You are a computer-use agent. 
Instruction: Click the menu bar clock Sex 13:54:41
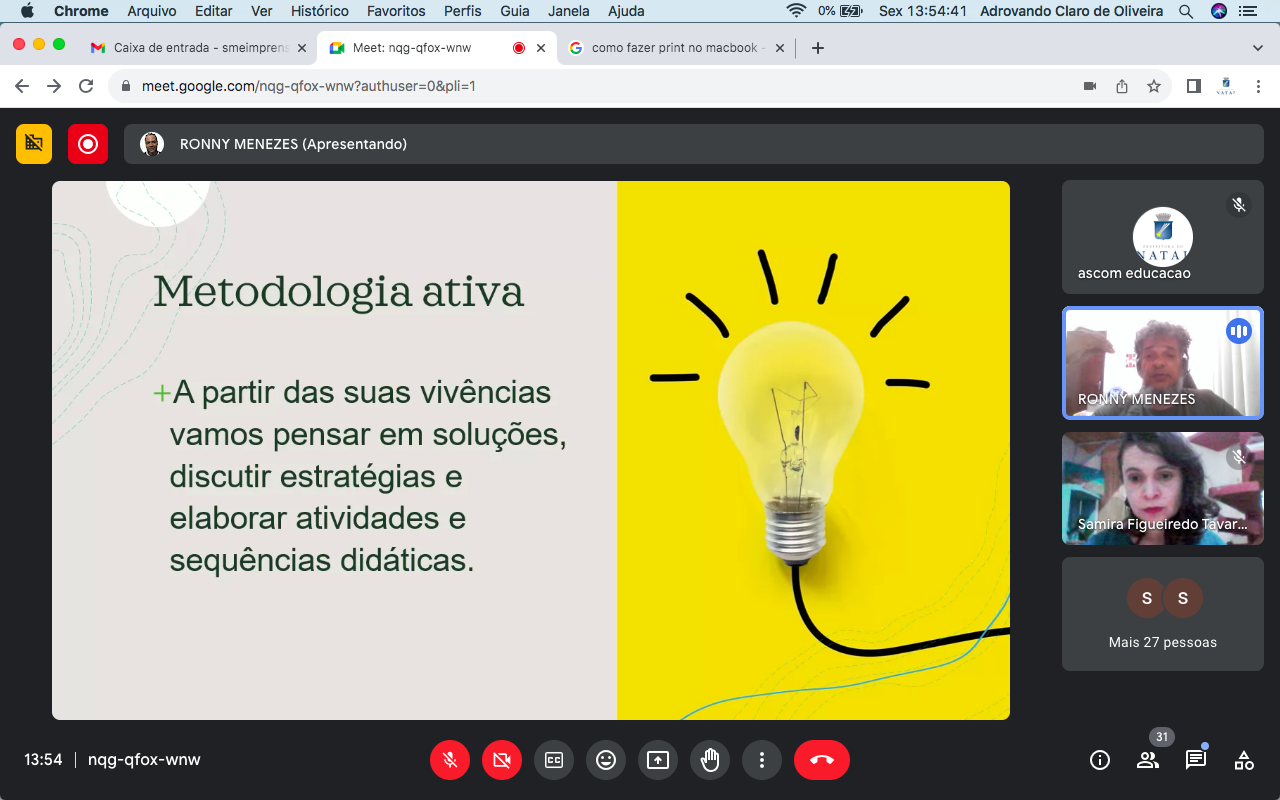[x=923, y=11]
